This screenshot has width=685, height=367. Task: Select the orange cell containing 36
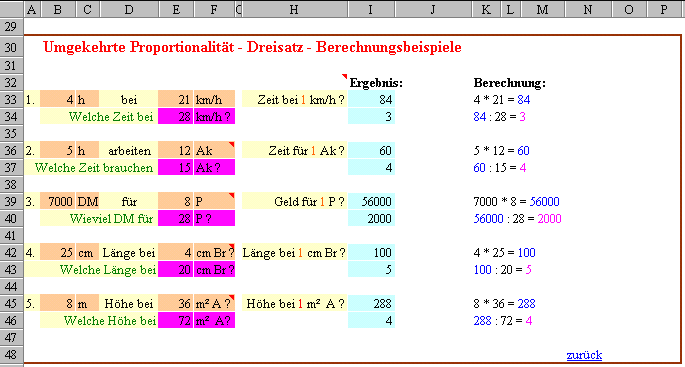pos(176,304)
